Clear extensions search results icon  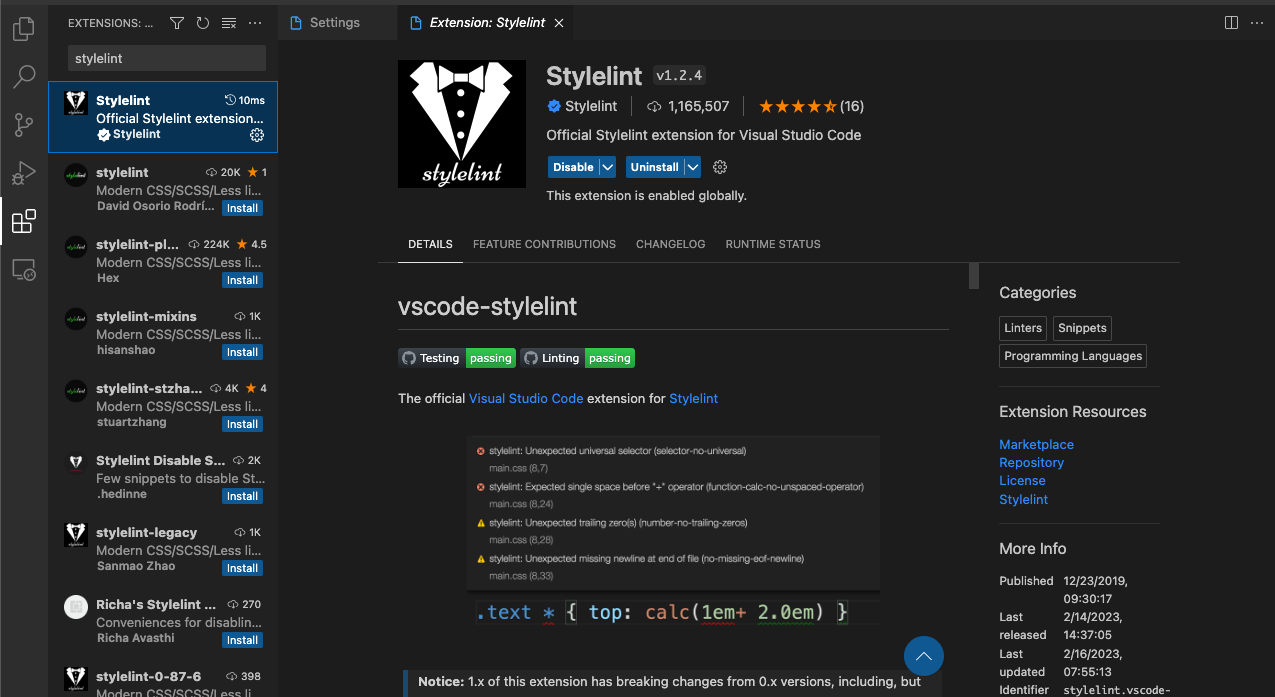[x=229, y=22]
